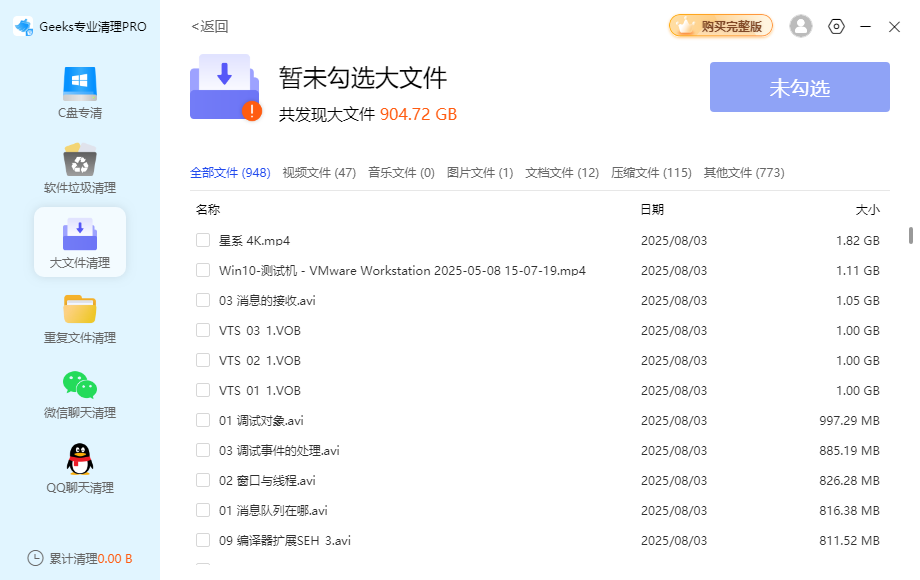Click size value 1.05 GB
The width and height of the screenshot is (920, 580).
[x=858, y=300]
